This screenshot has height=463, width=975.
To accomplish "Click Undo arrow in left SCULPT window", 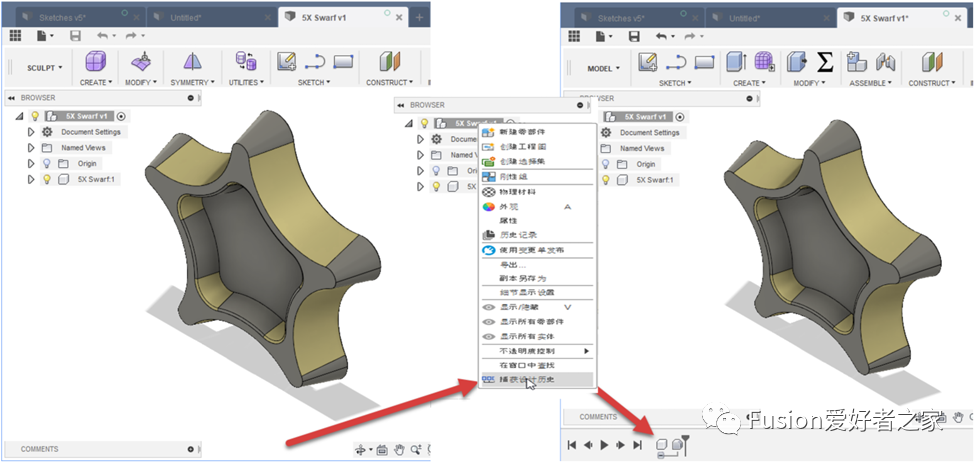I will point(102,36).
